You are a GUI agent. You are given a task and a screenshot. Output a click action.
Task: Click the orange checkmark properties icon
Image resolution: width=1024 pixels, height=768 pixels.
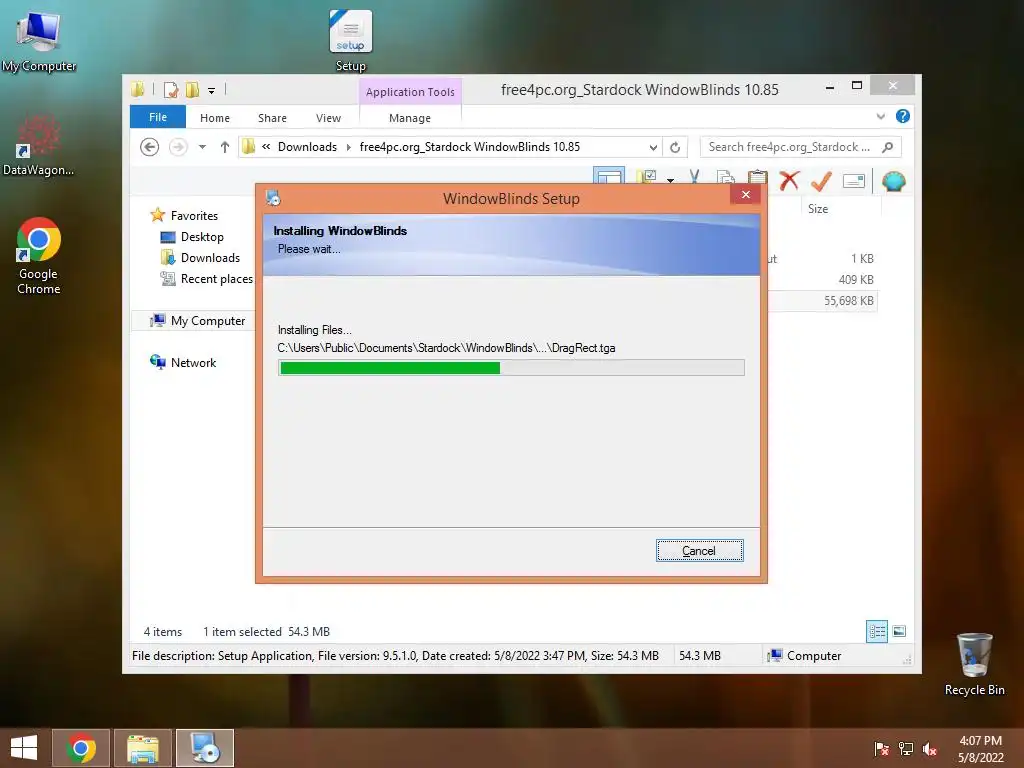point(821,181)
